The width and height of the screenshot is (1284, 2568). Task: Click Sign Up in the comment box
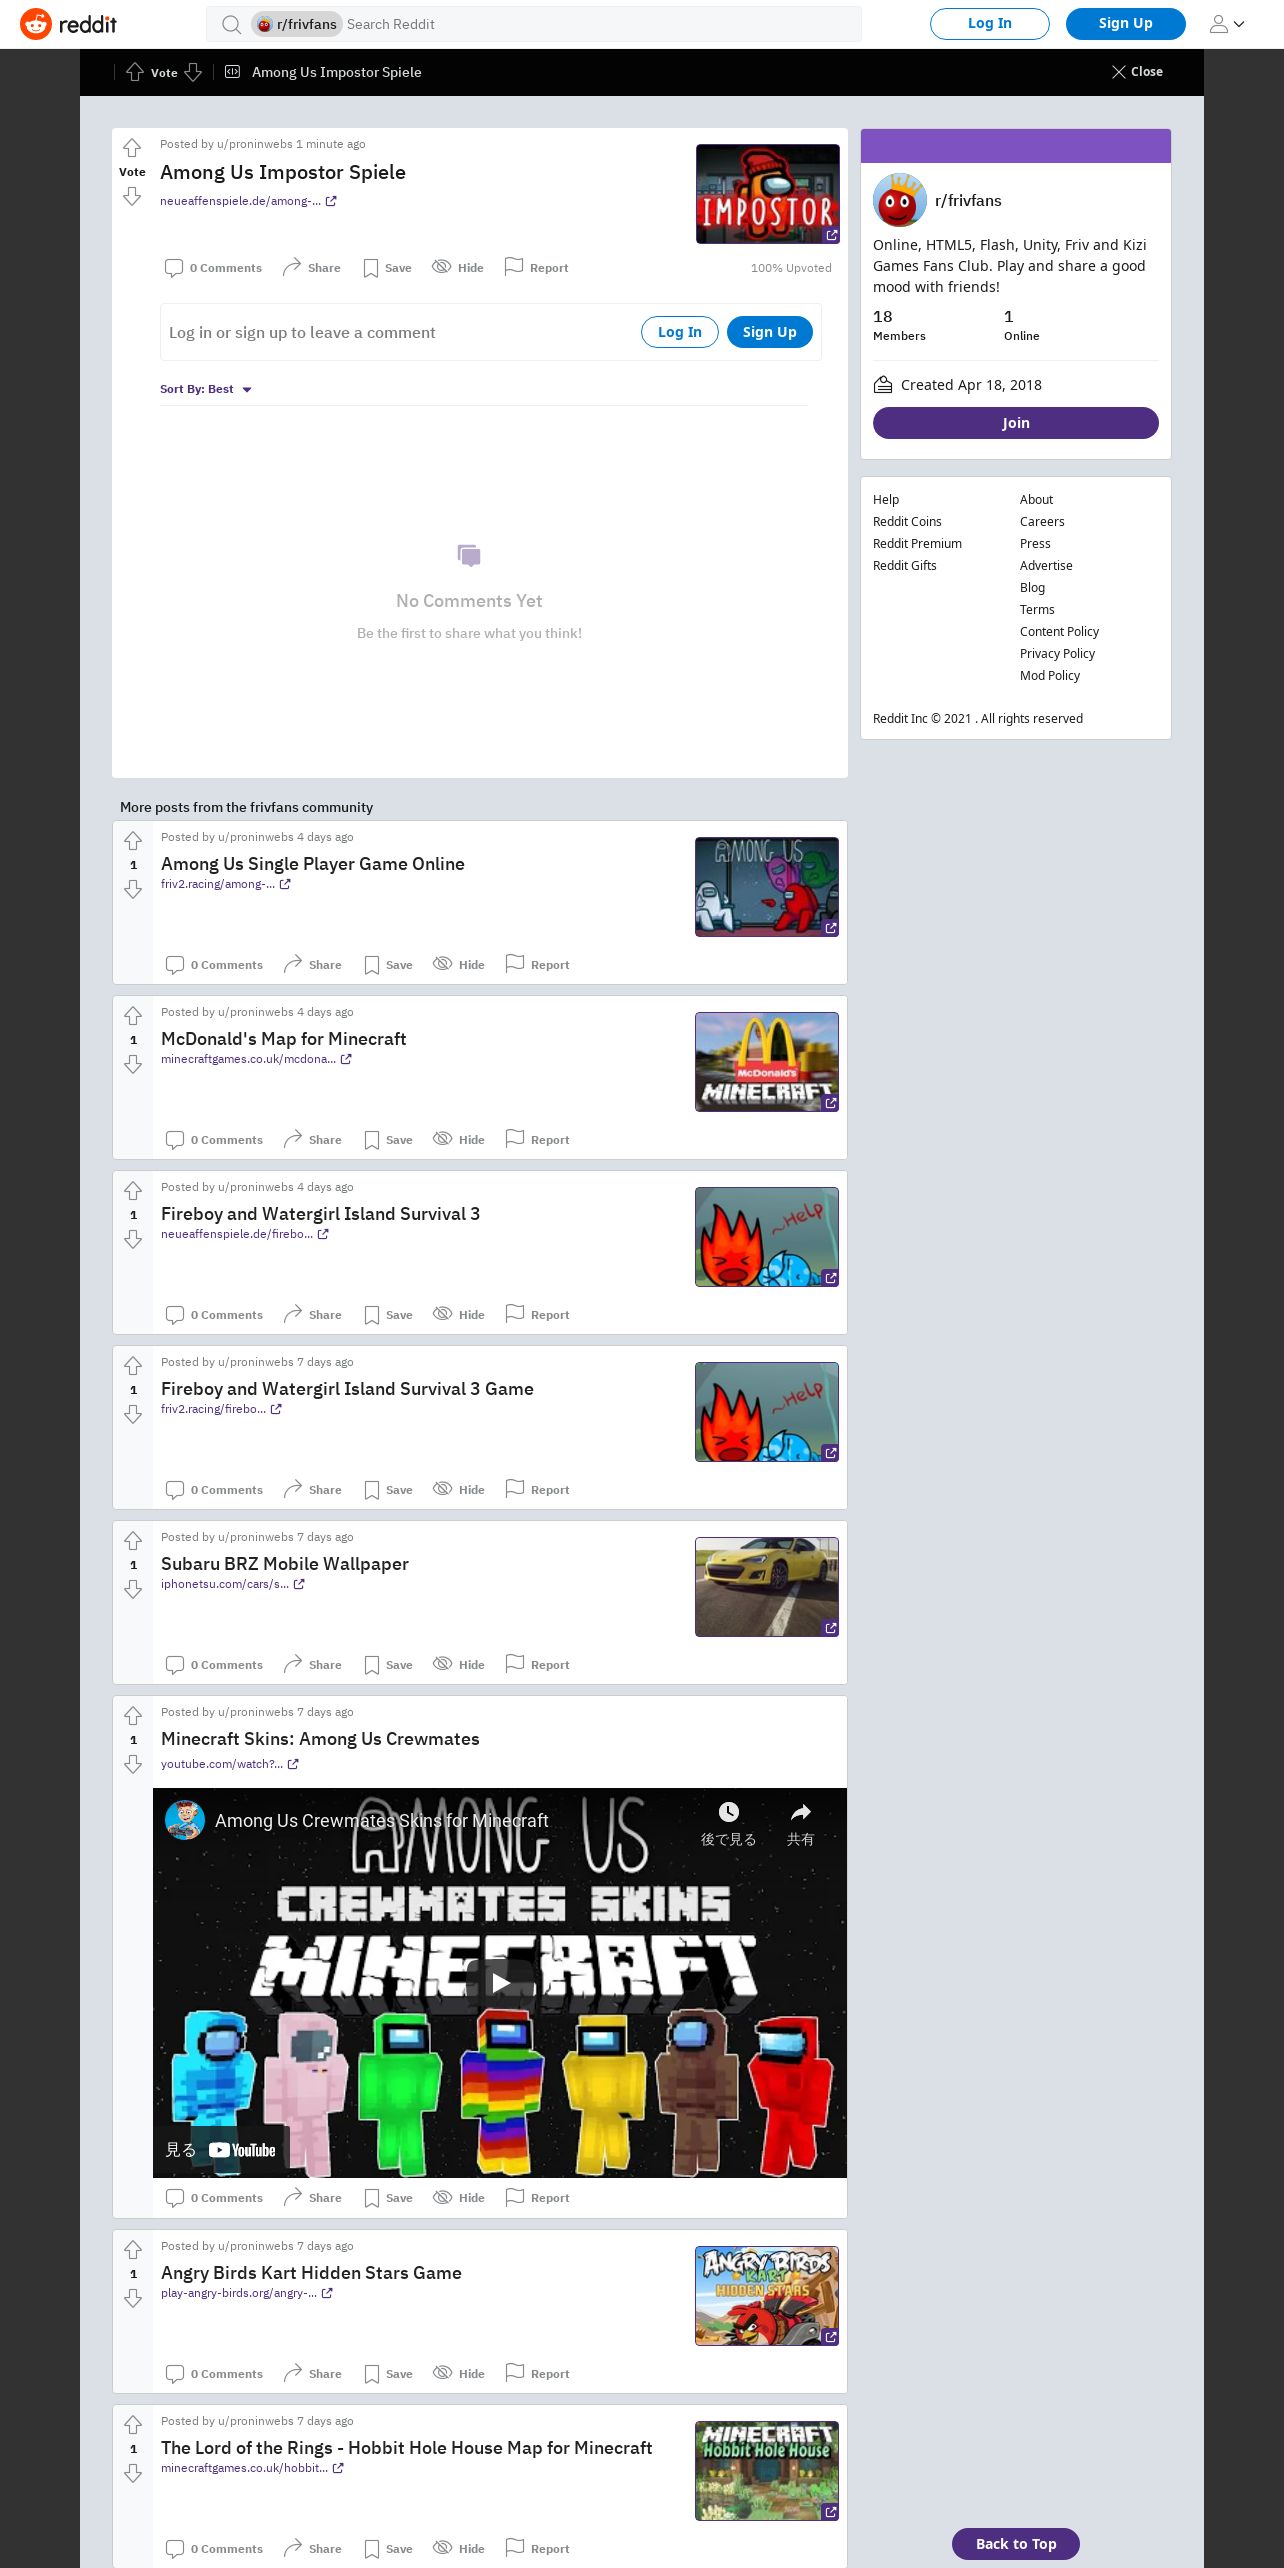770,332
